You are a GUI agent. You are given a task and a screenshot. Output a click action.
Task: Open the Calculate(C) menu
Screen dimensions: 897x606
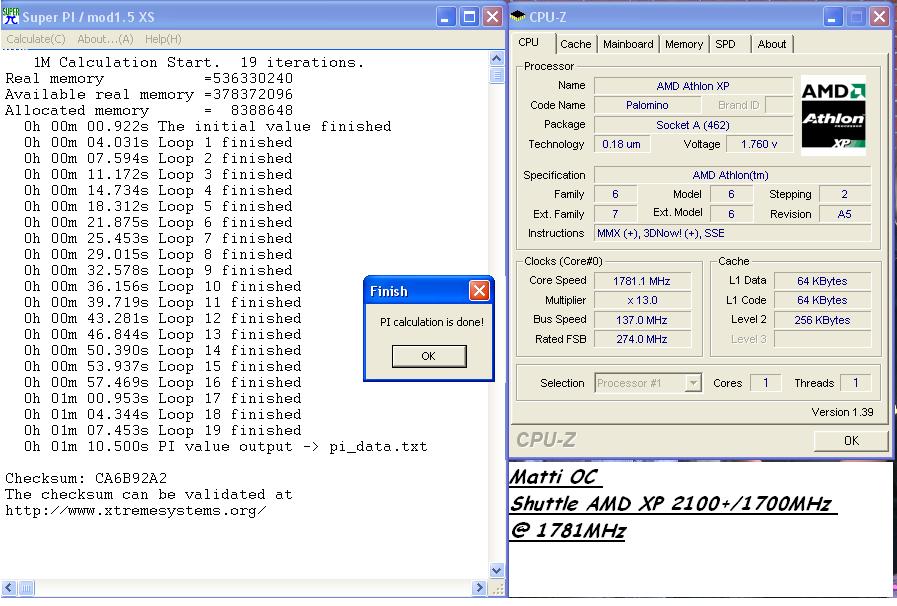(x=35, y=39)
